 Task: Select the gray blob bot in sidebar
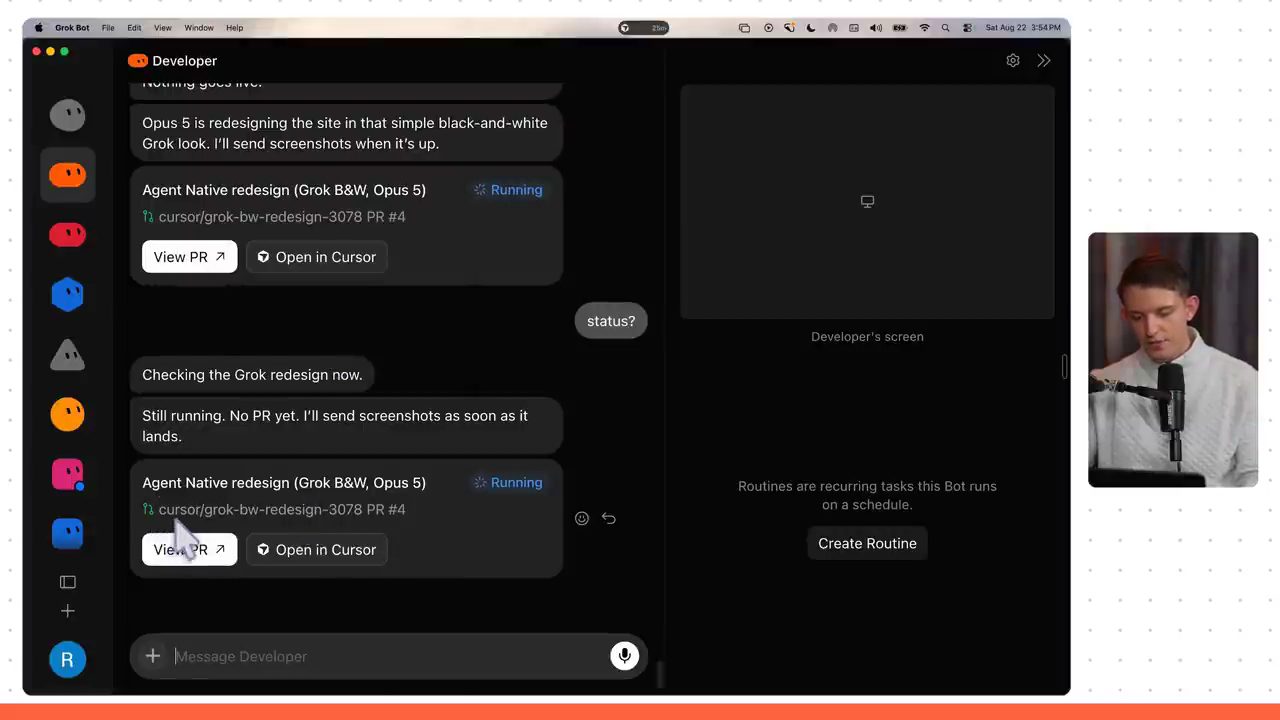[68, 115]
